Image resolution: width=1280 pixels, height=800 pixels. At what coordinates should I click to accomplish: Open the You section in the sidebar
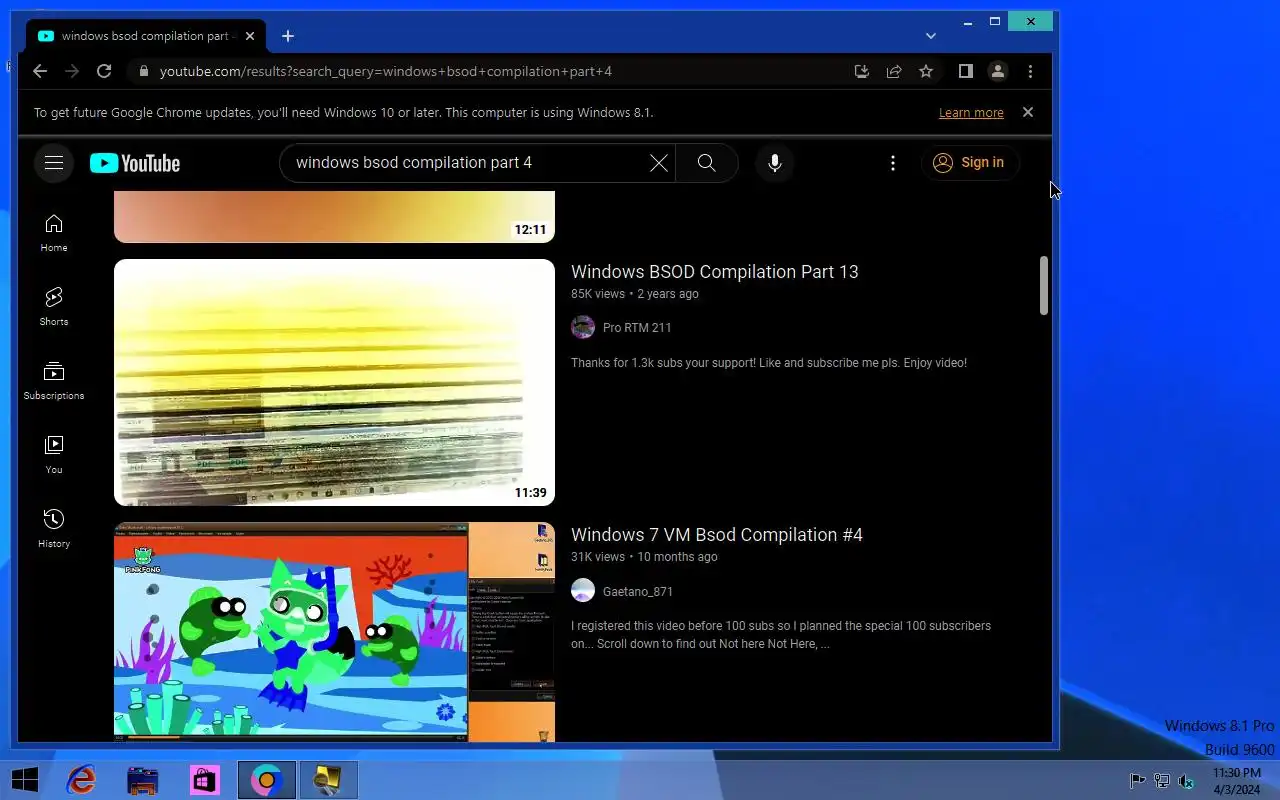[x=54, y=455]
